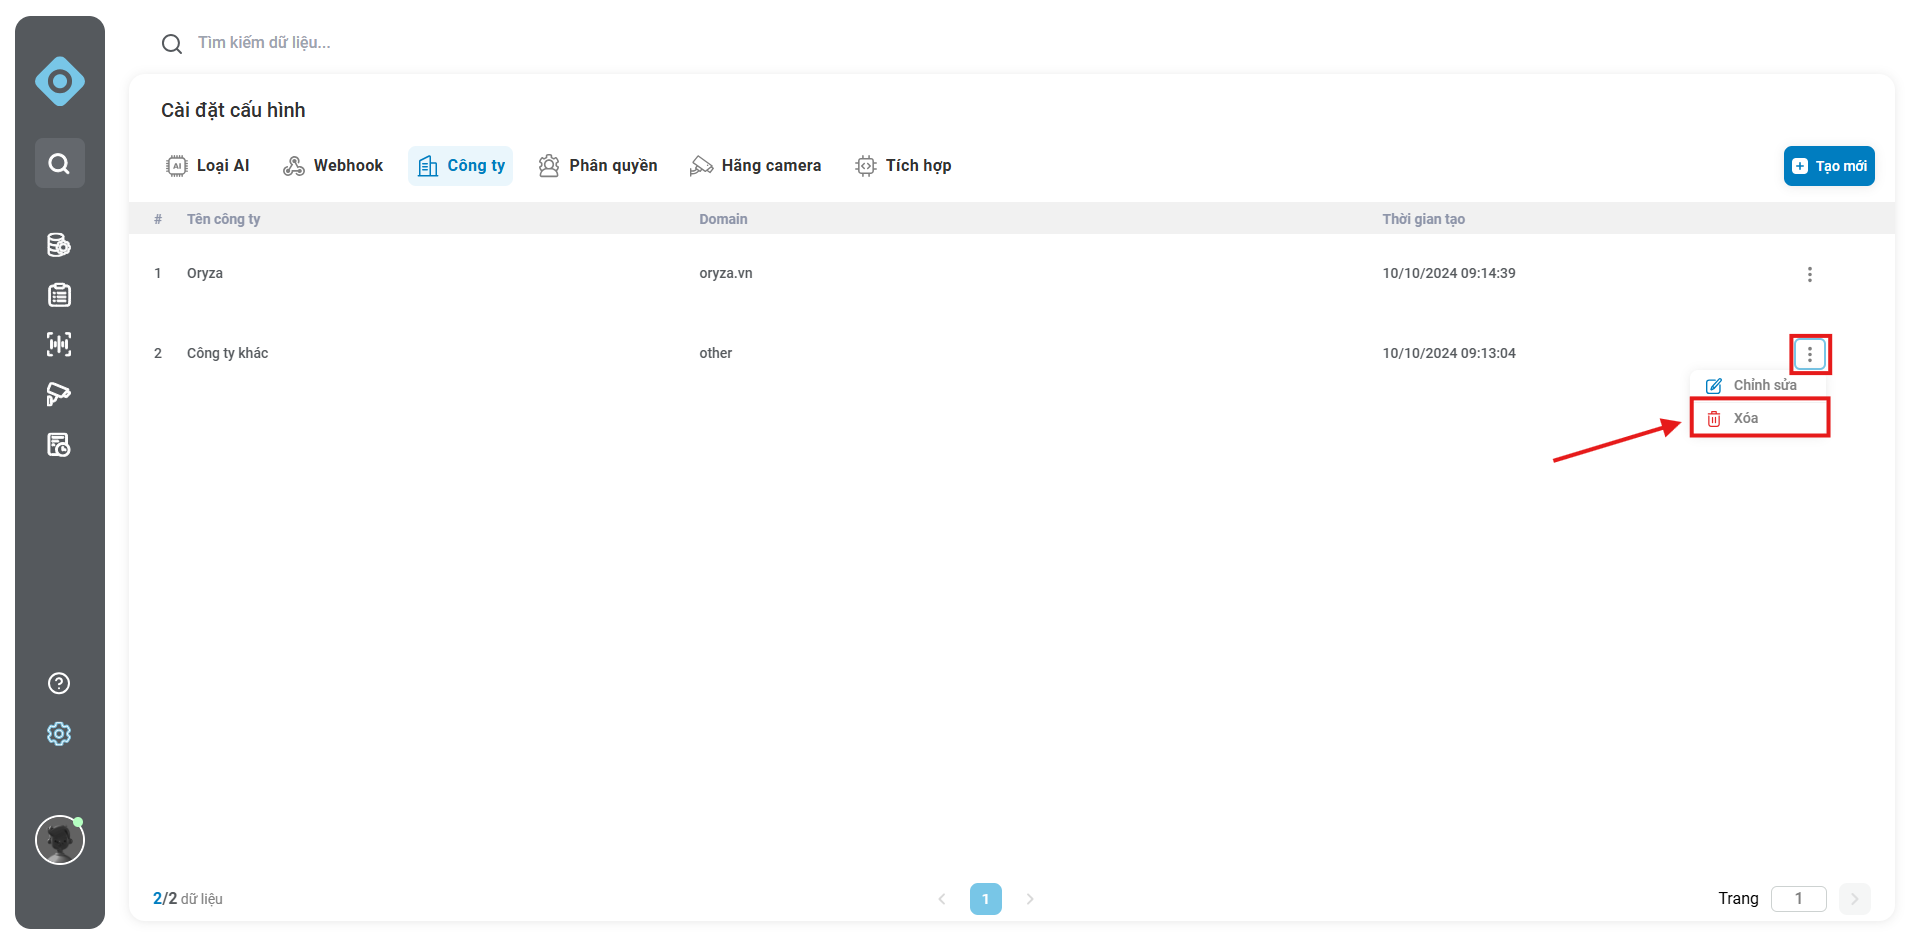The width and height of the screenshot is (1918, 942).
Task: Open the three-dot menu for Oryza row
Action: [x=1810, y=274]
